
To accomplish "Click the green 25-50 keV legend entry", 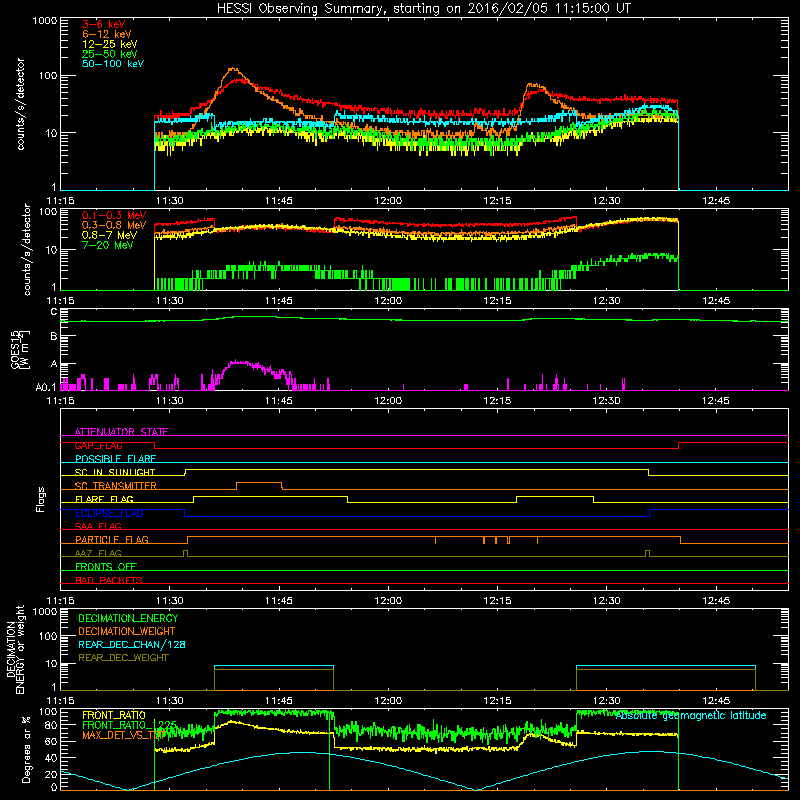I will pos(109,54).
